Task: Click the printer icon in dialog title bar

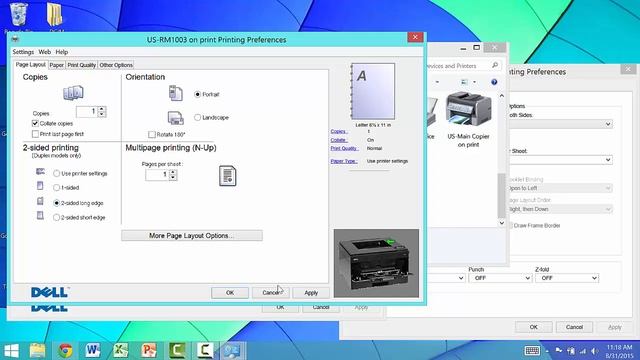Action: click(x=16, y=39)
